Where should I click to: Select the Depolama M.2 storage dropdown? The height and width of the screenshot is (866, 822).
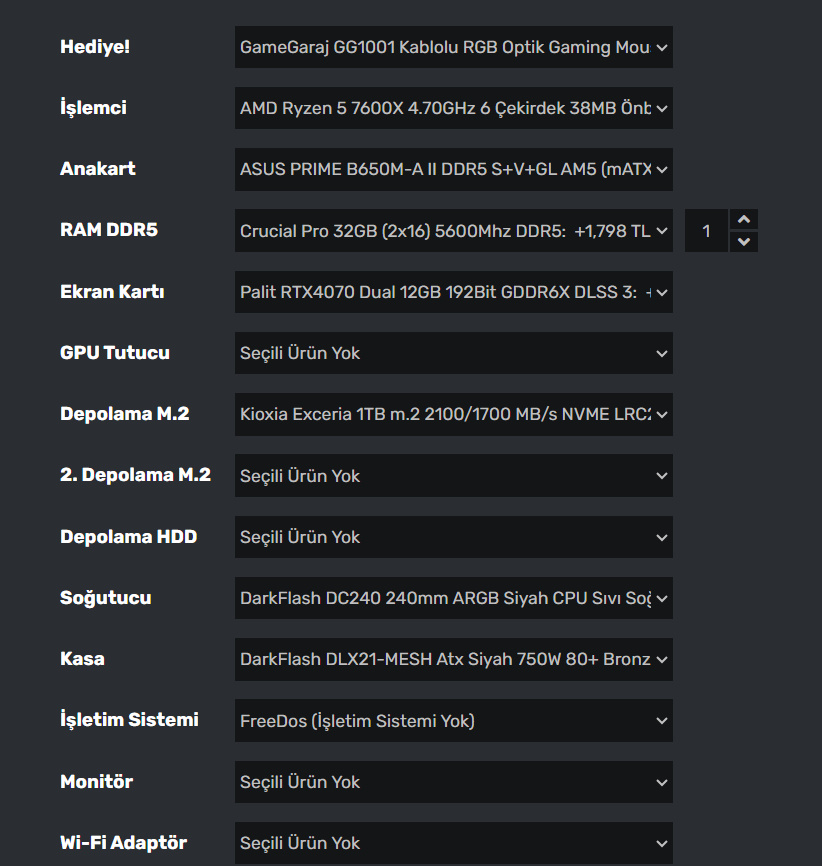[453, 414]
